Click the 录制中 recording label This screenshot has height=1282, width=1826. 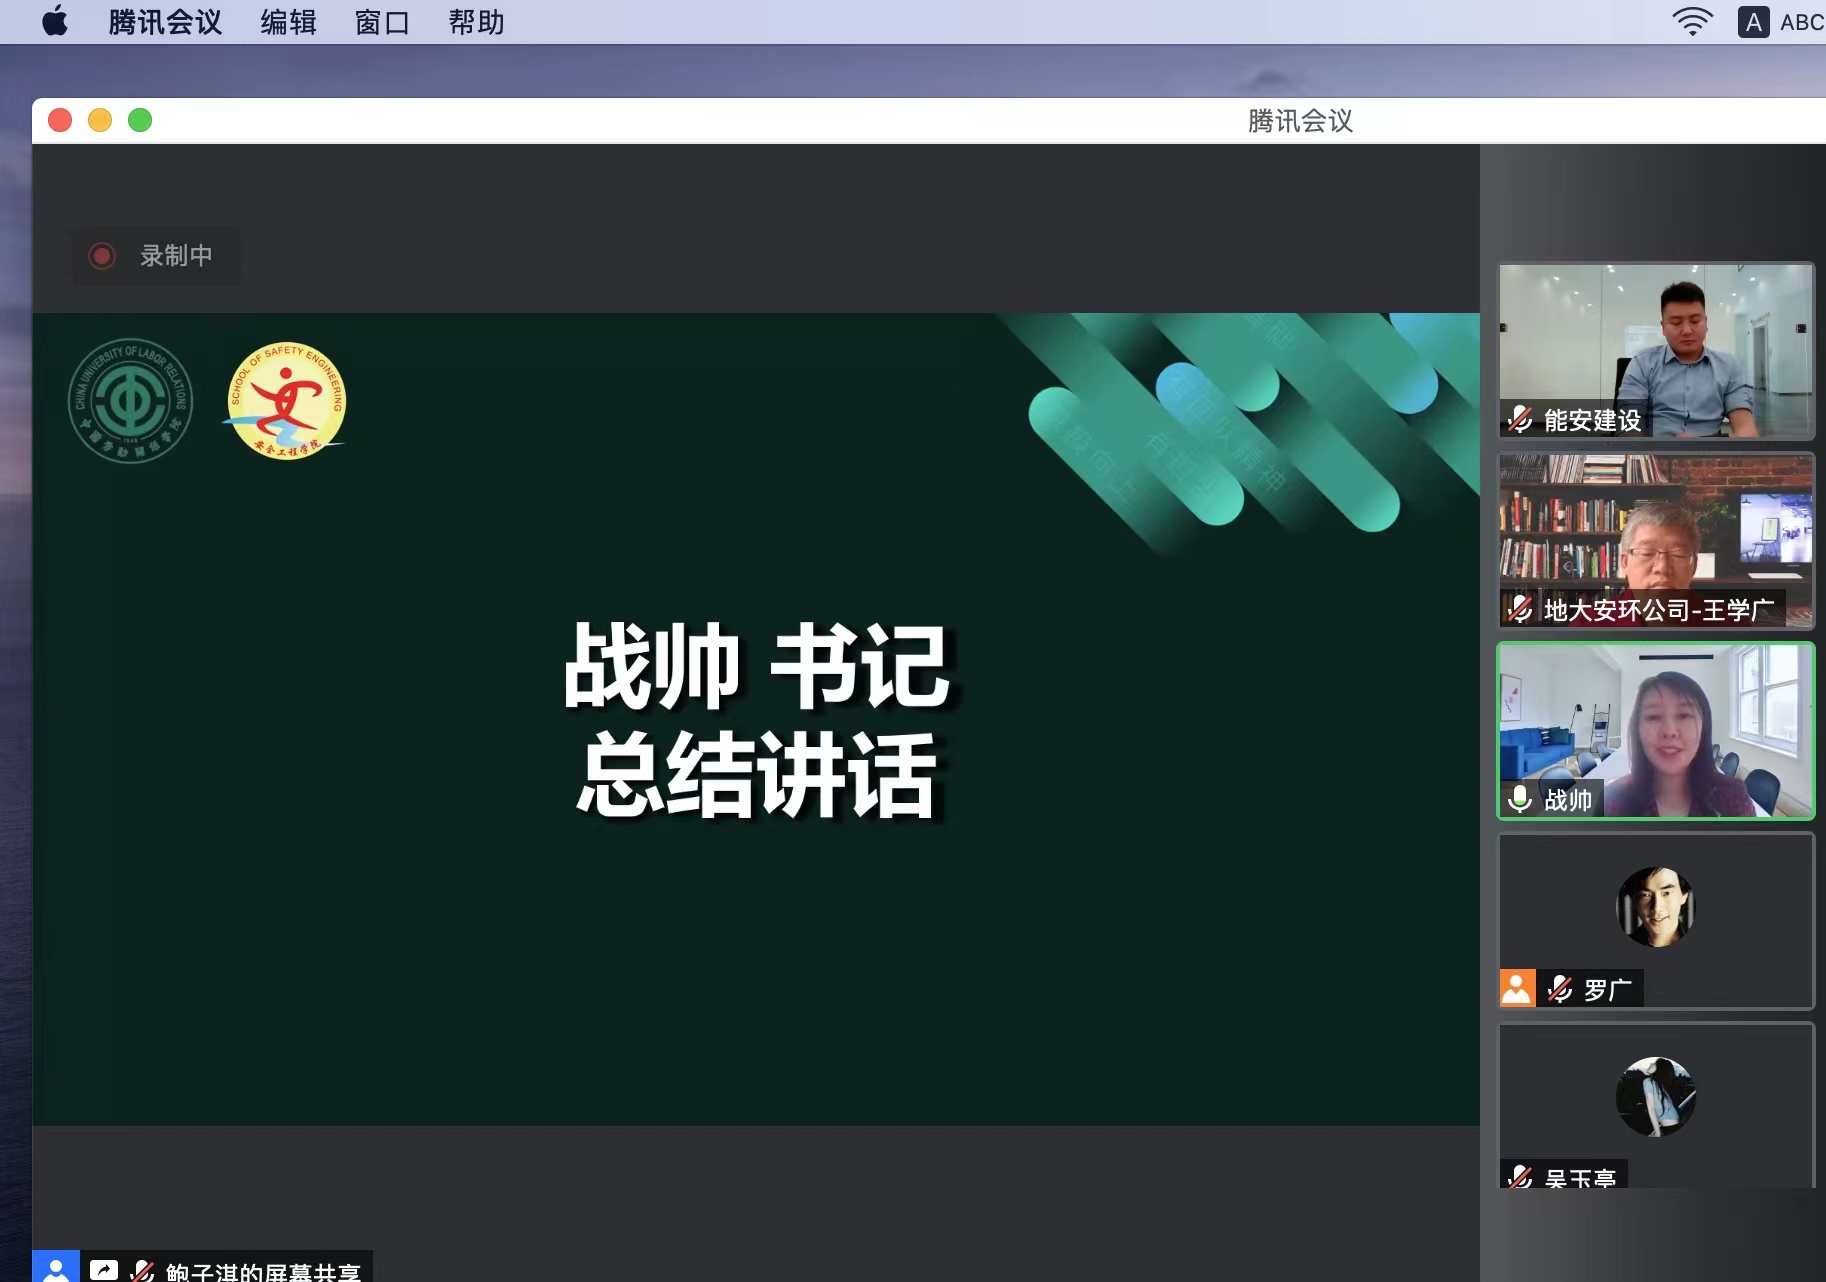(176, 256)
